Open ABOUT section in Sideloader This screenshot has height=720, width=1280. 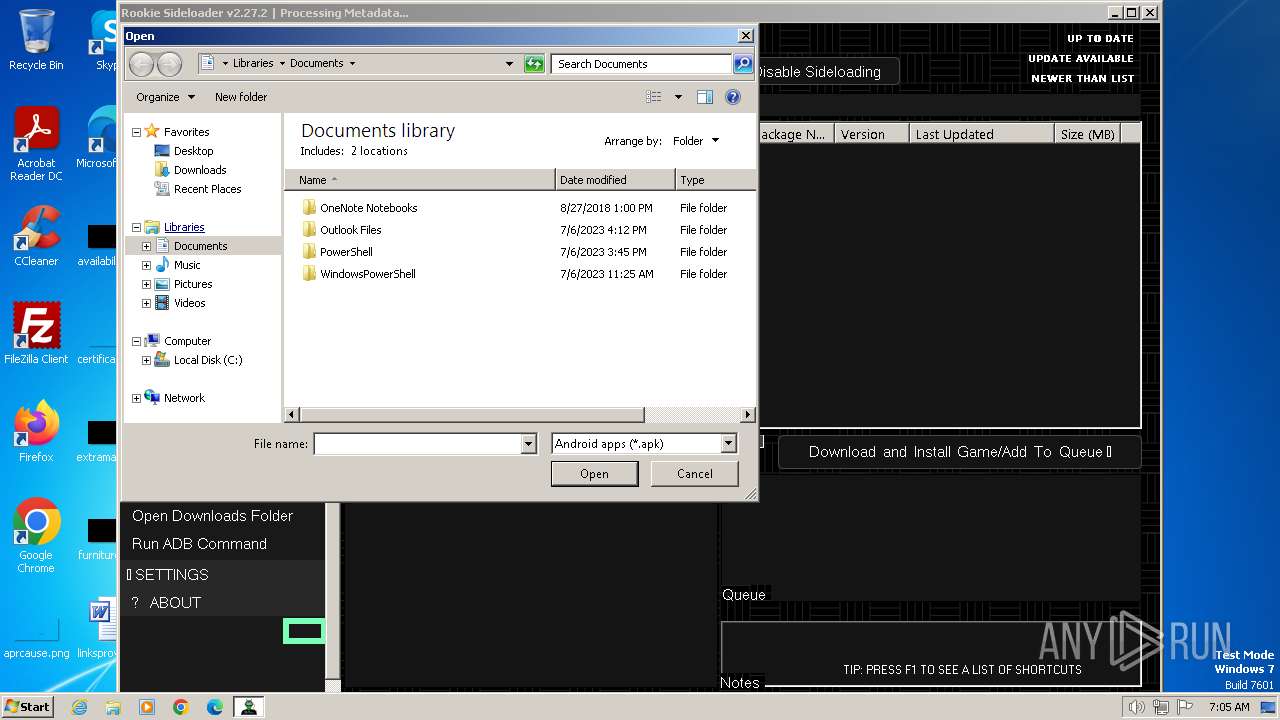[x=167, y=603]
